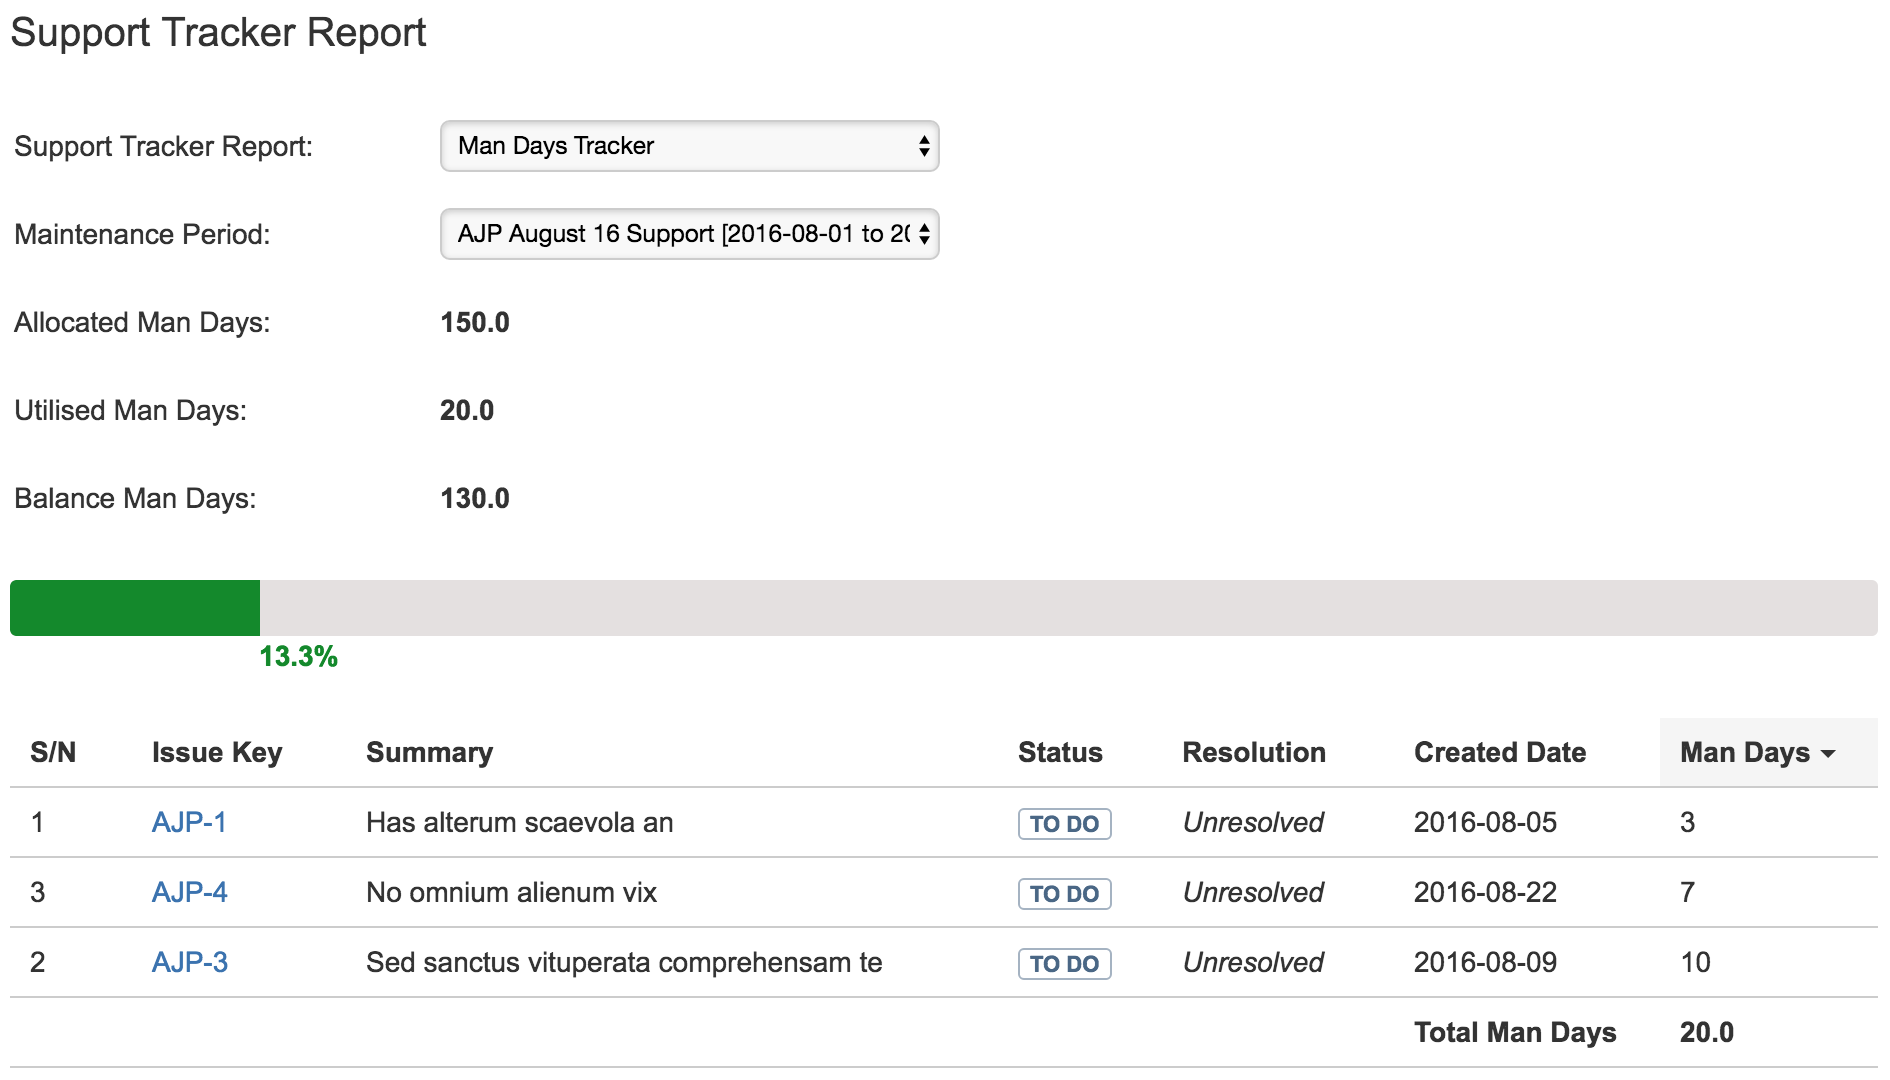Sort table by Man Days column
This screenshot has width=1890, height=1080.
[x=1745, y=752]
